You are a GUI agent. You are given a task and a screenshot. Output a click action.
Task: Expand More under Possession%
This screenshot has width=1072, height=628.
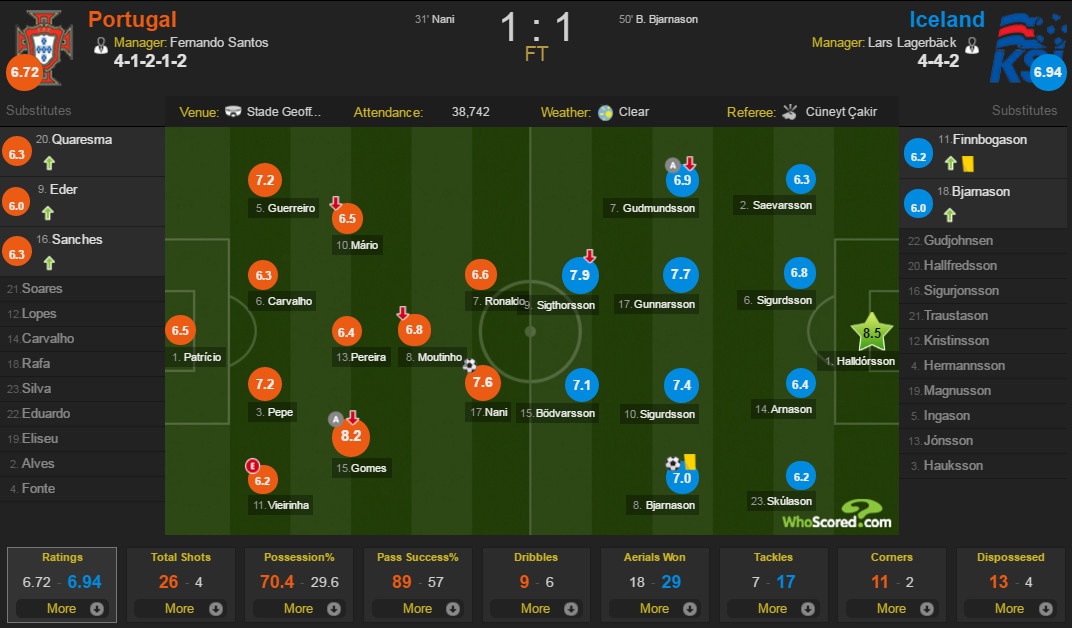click(x=297, y=608)
